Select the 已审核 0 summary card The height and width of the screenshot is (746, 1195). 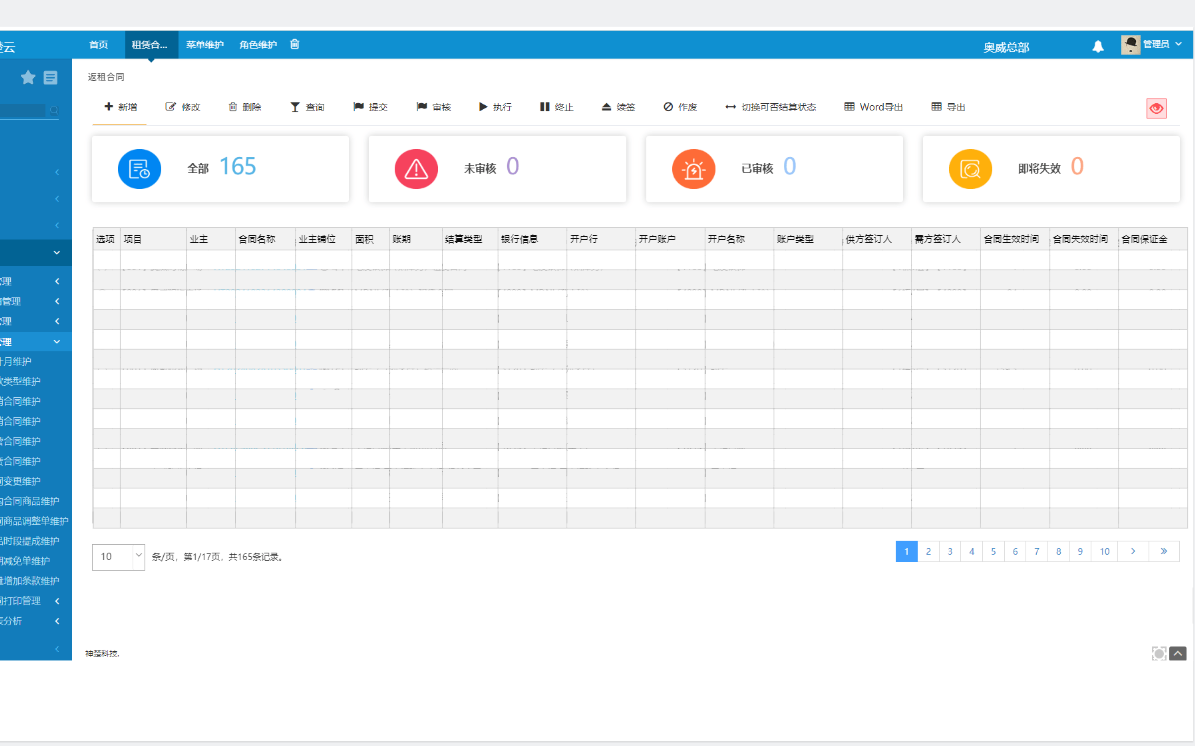tap(774, 169)
